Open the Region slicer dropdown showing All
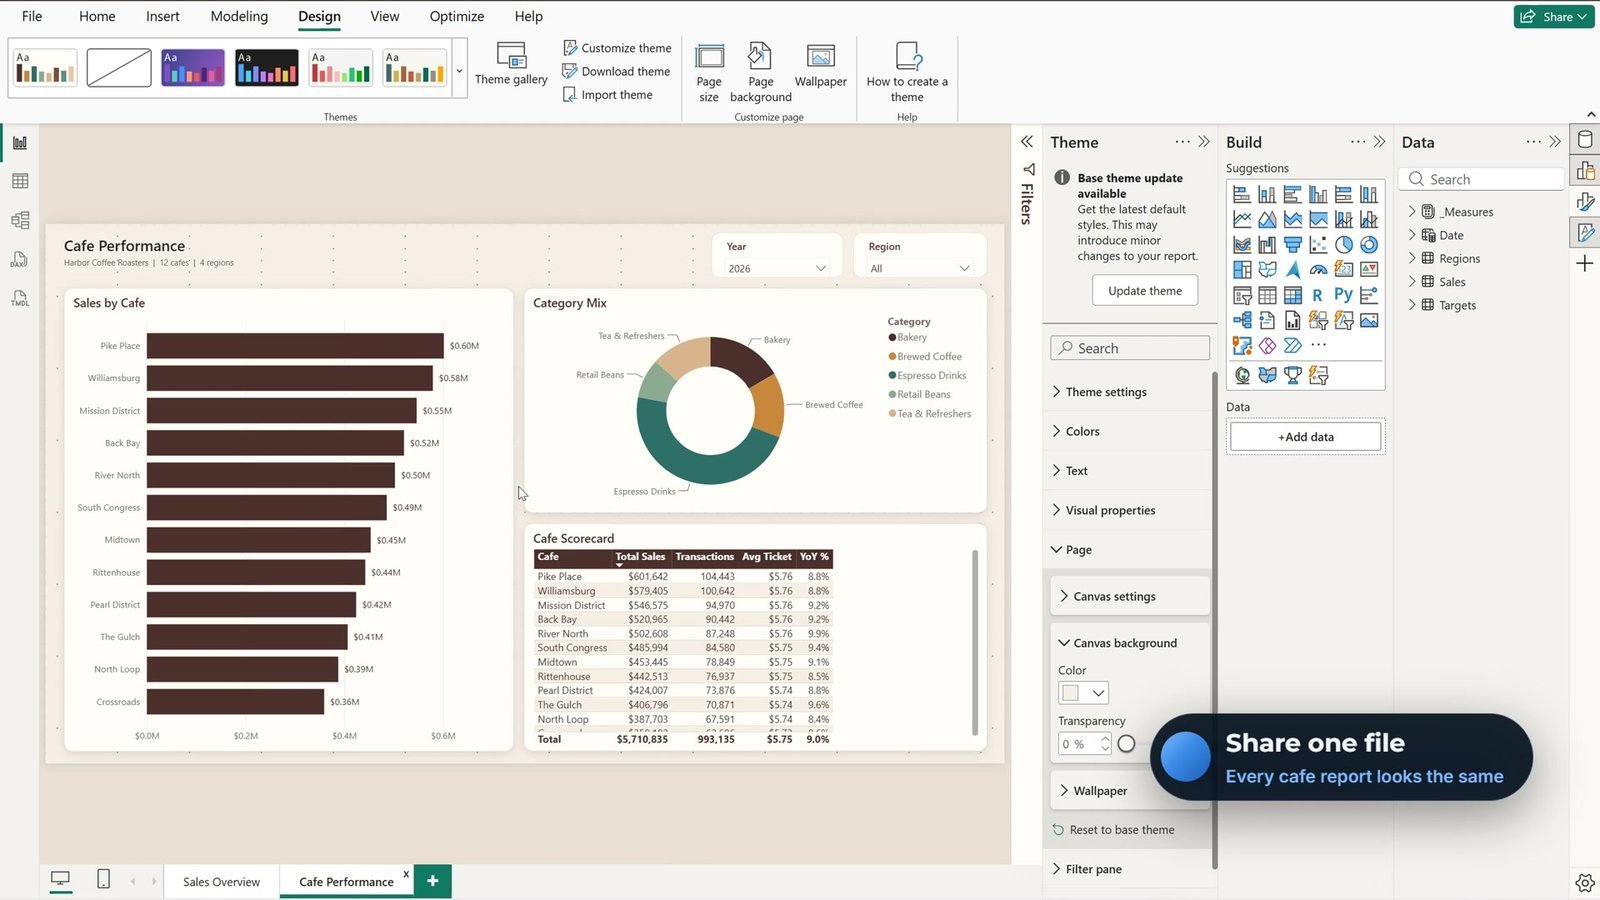 [919, 268]
